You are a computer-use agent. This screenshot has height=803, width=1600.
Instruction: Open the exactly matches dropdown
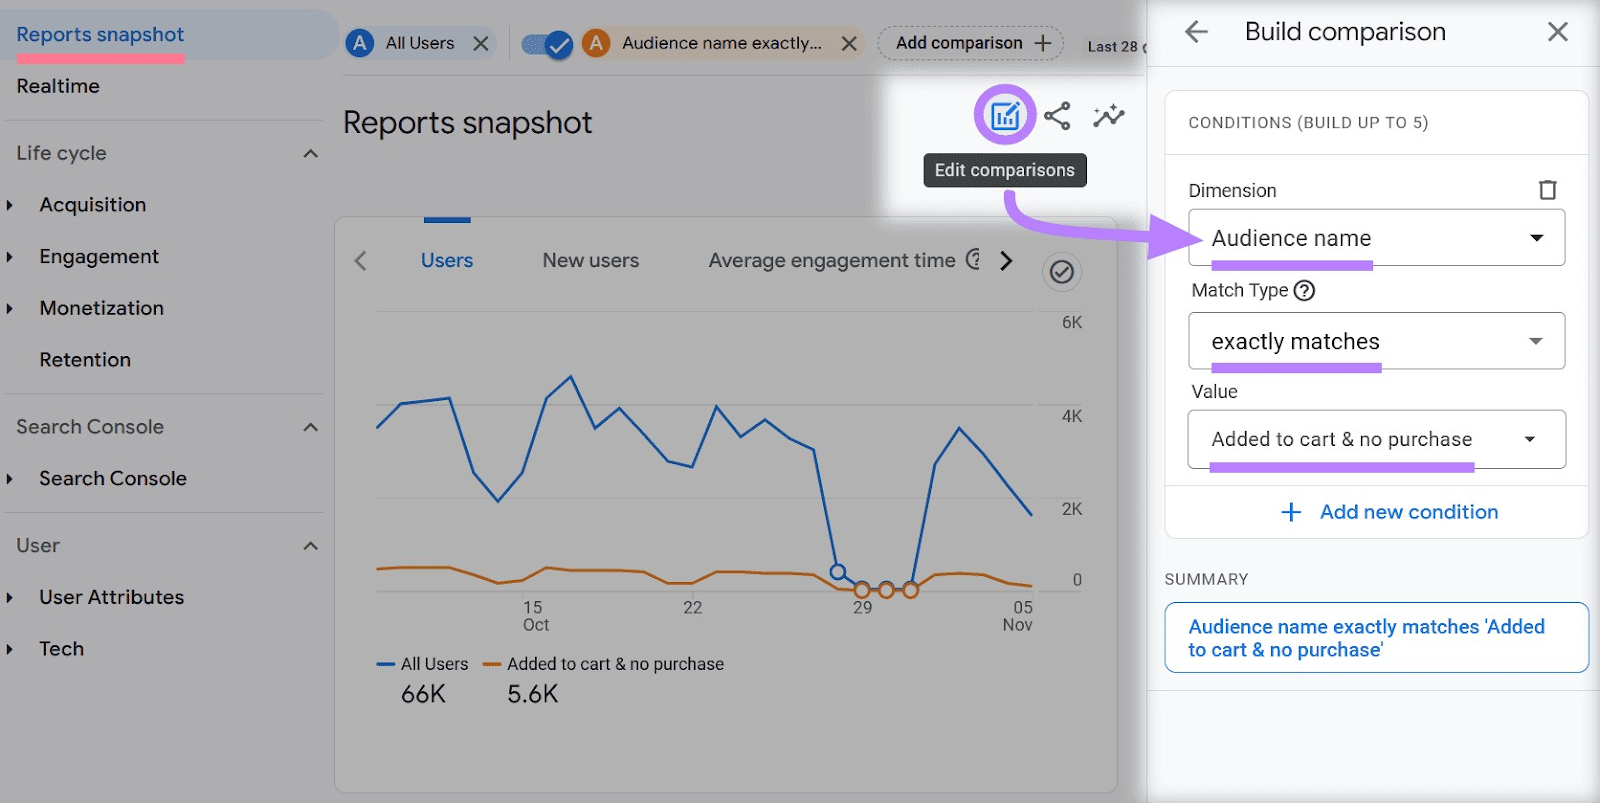1376,342
